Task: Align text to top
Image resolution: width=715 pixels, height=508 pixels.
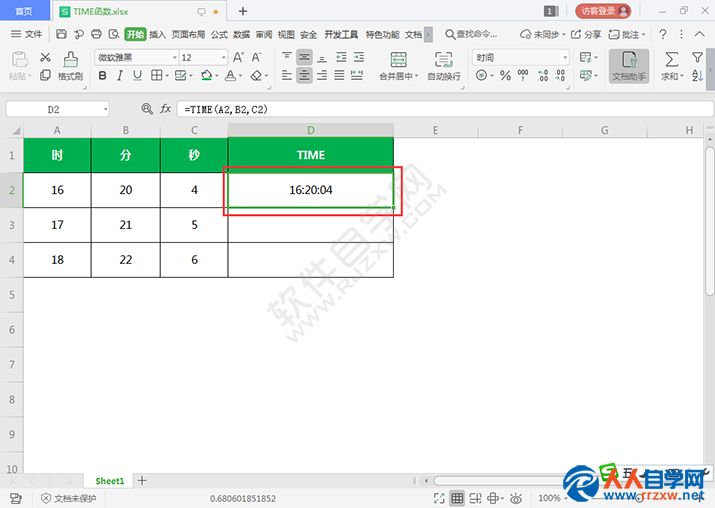Action: tap(287, 57)
